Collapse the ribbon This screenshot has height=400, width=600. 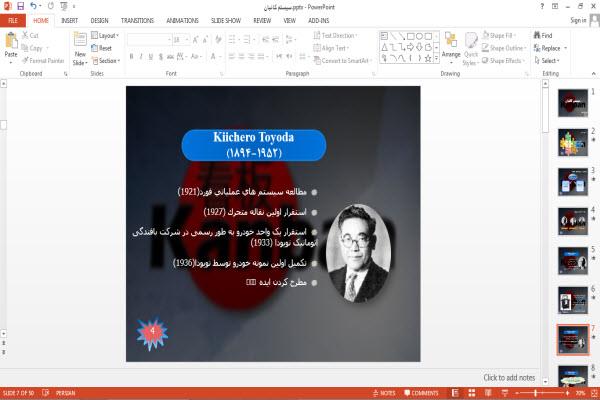click(593, 73)
